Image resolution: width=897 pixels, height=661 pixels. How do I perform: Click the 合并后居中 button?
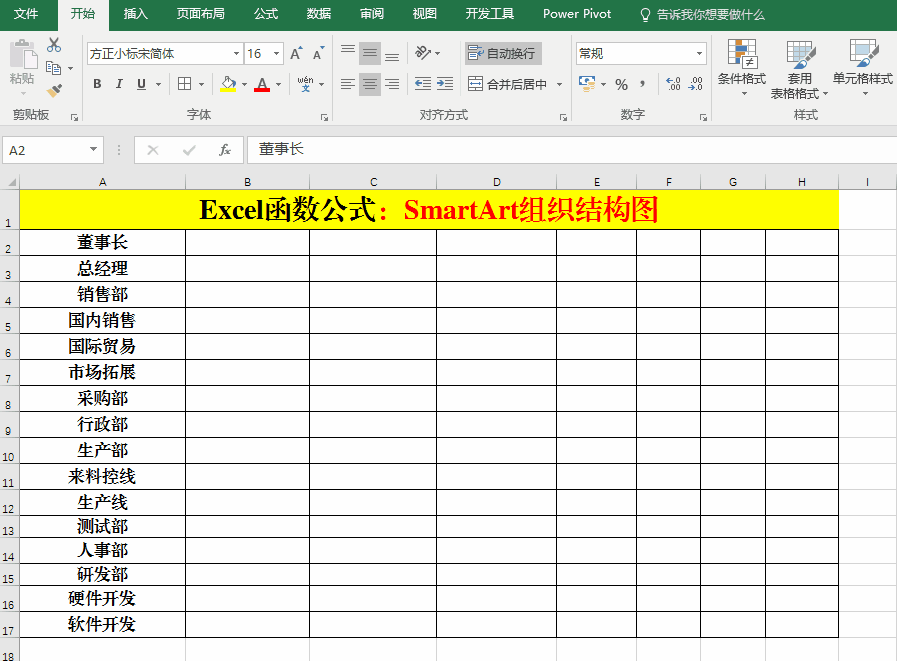509,84
